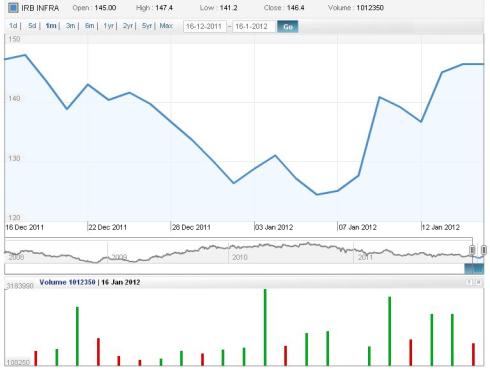Click the Open value 145.00

click(x=105, y=8)
